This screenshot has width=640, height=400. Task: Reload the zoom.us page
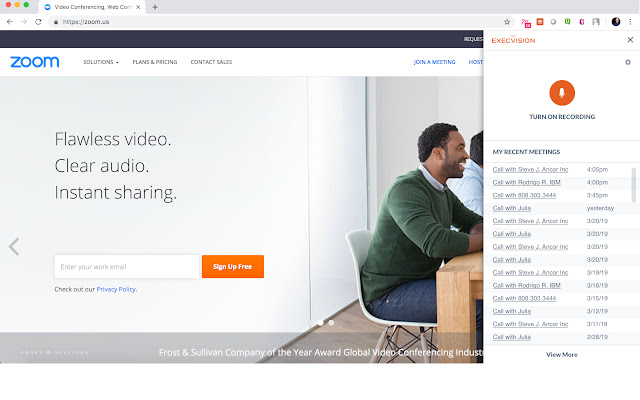(38, 22)
